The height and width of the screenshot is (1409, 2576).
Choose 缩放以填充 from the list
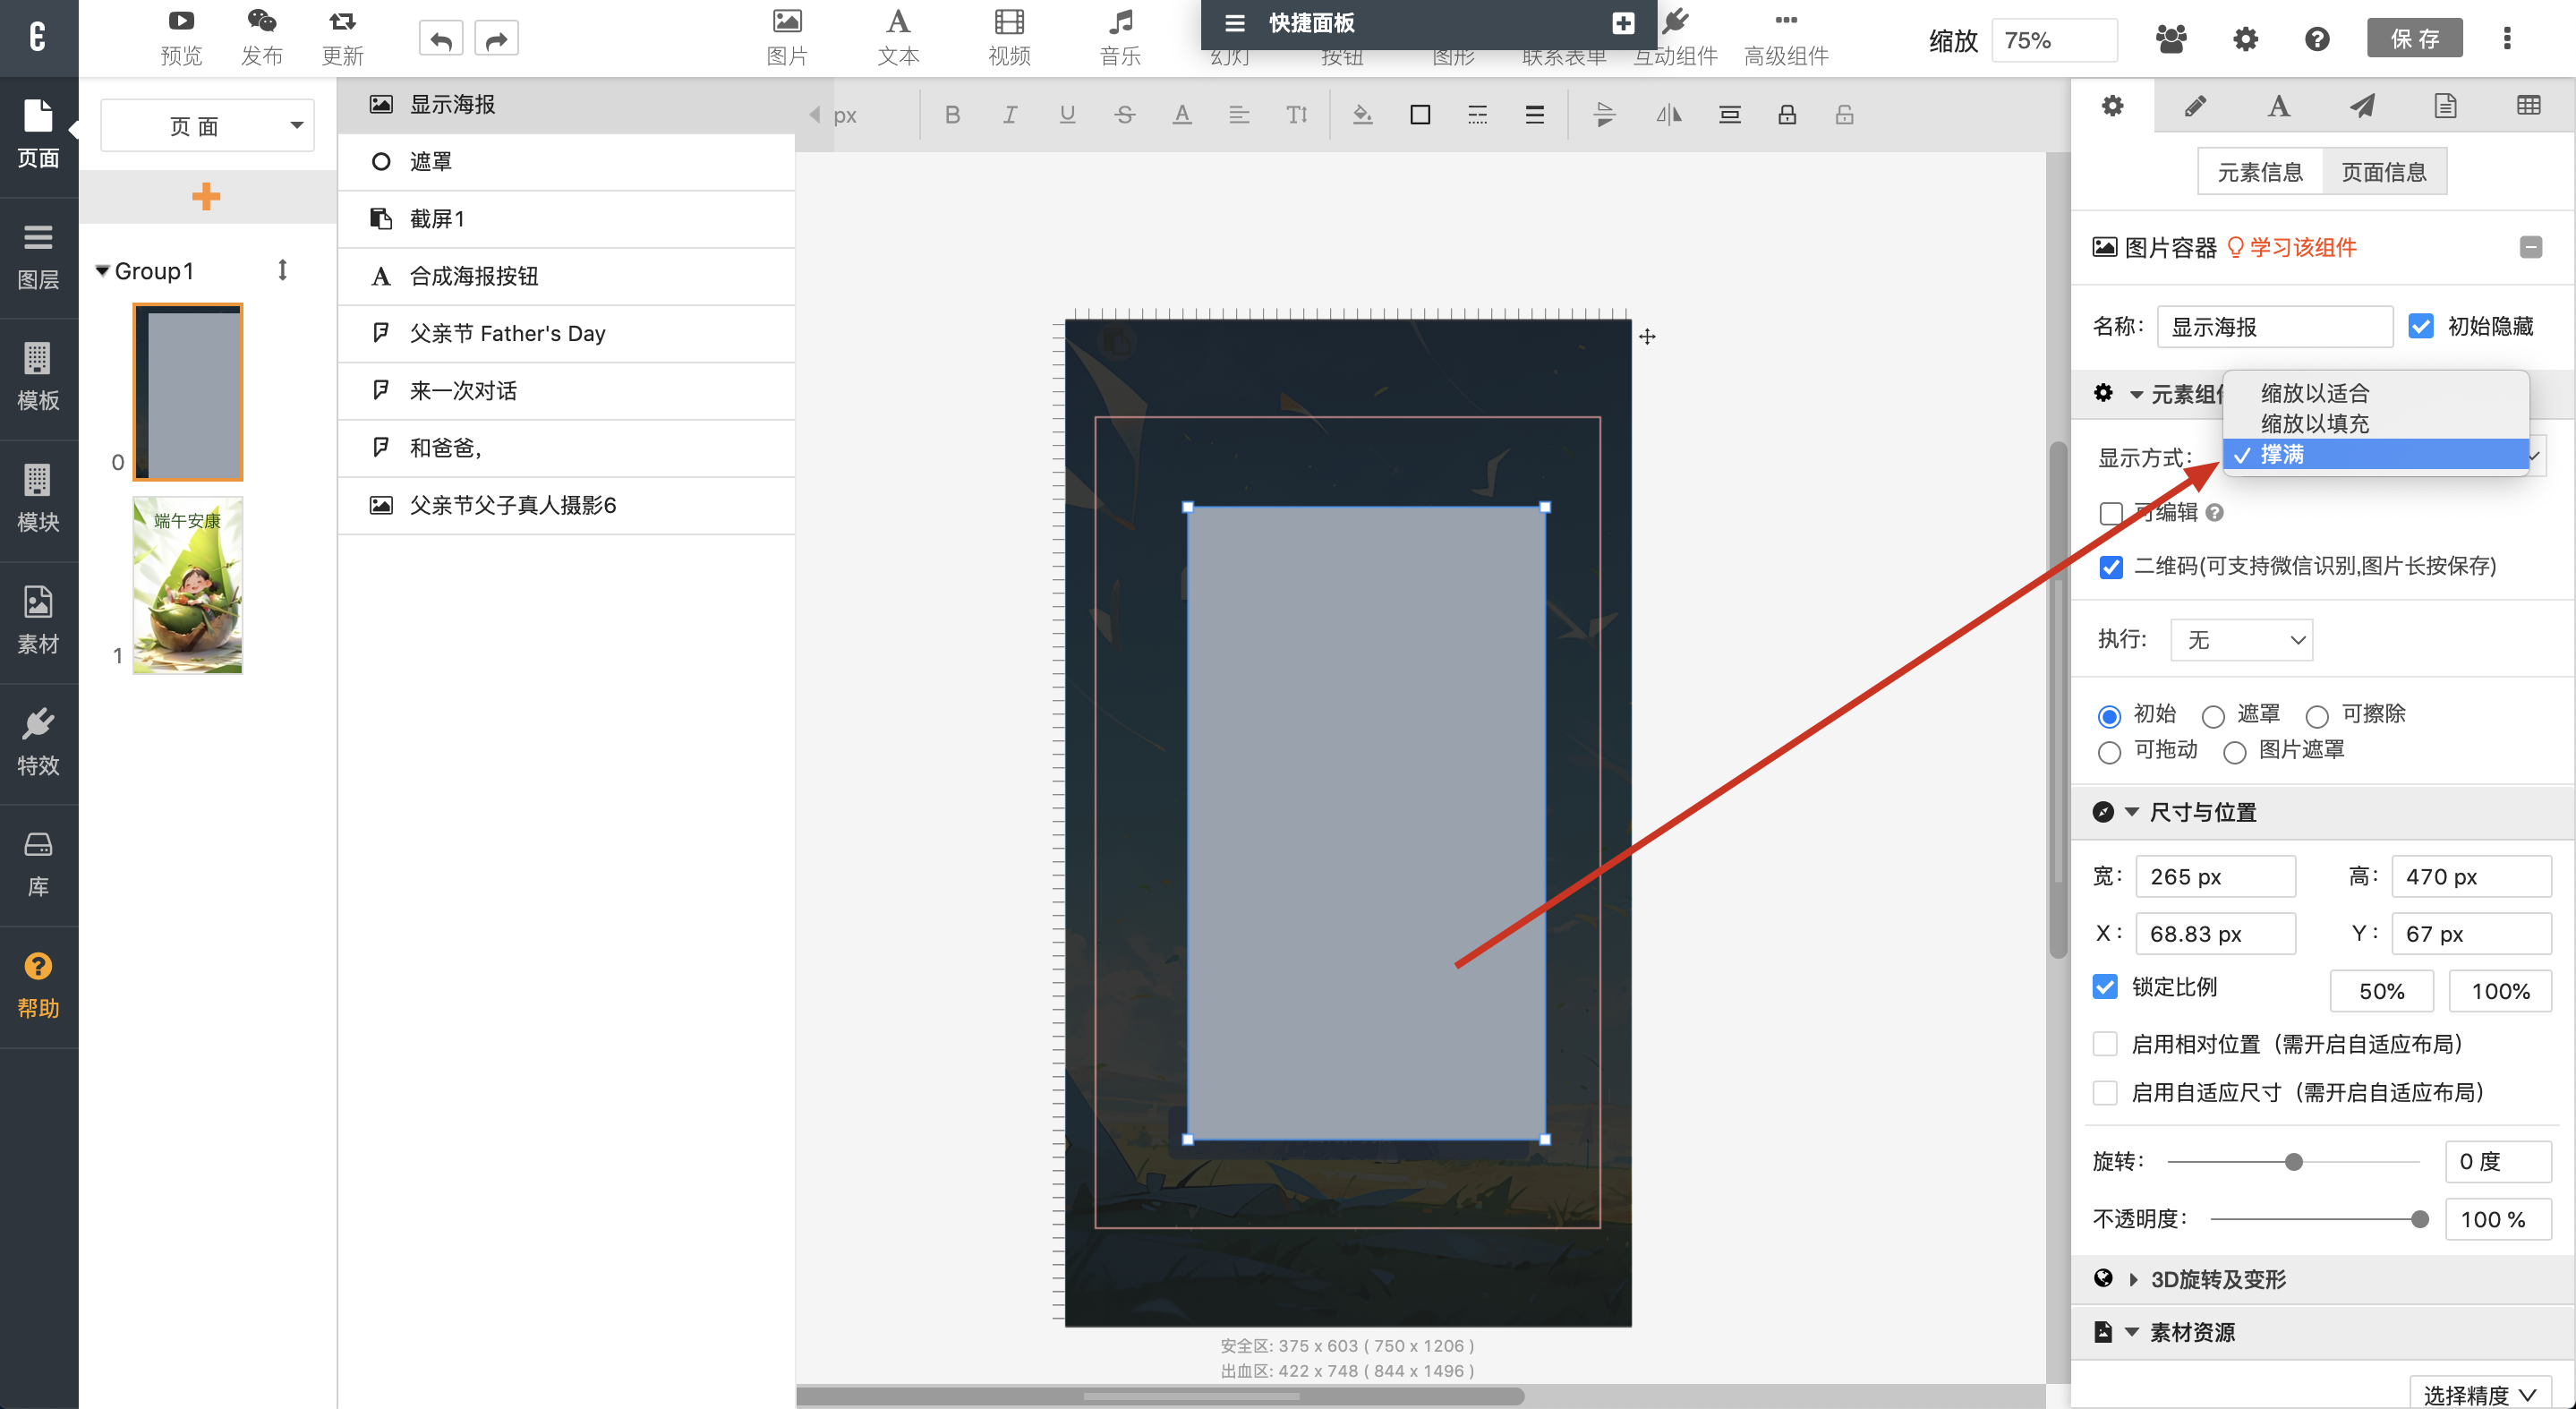(x=2315, y=424)
